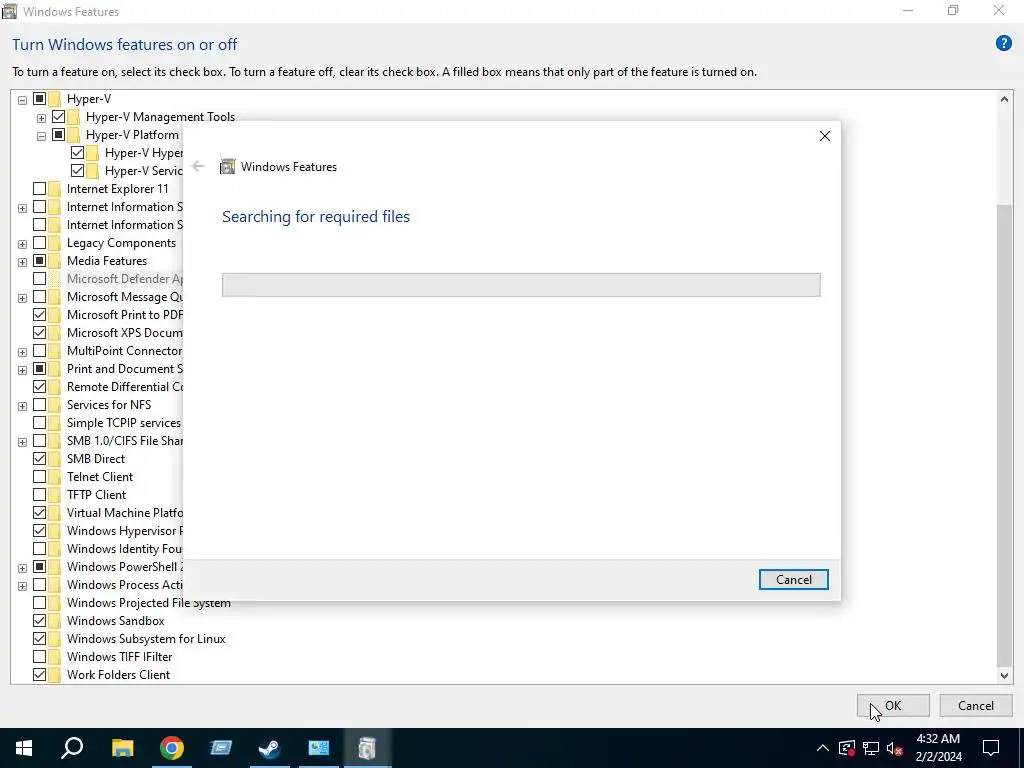Click the Windows Features icon in dialog header

point(227,167)
